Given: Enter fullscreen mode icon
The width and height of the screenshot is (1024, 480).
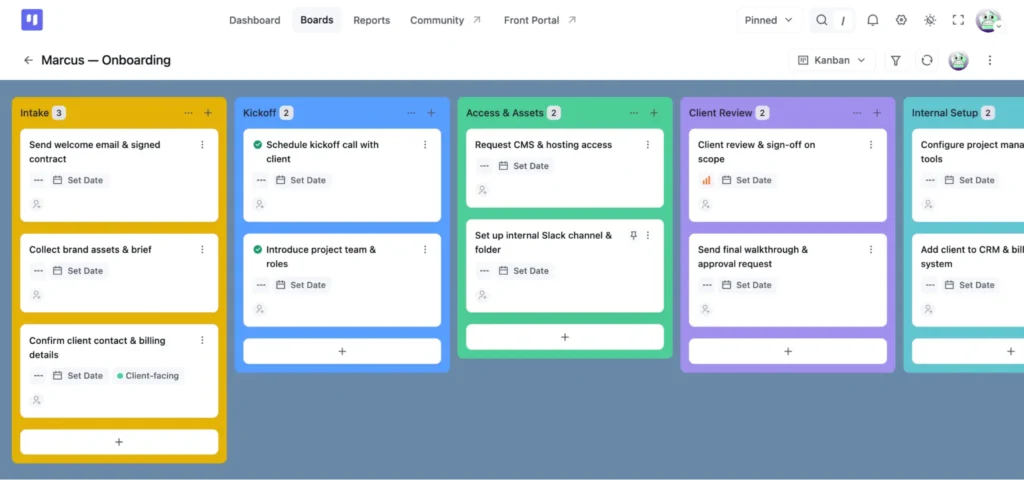Looking at the screenshot, I should [958, 20].
